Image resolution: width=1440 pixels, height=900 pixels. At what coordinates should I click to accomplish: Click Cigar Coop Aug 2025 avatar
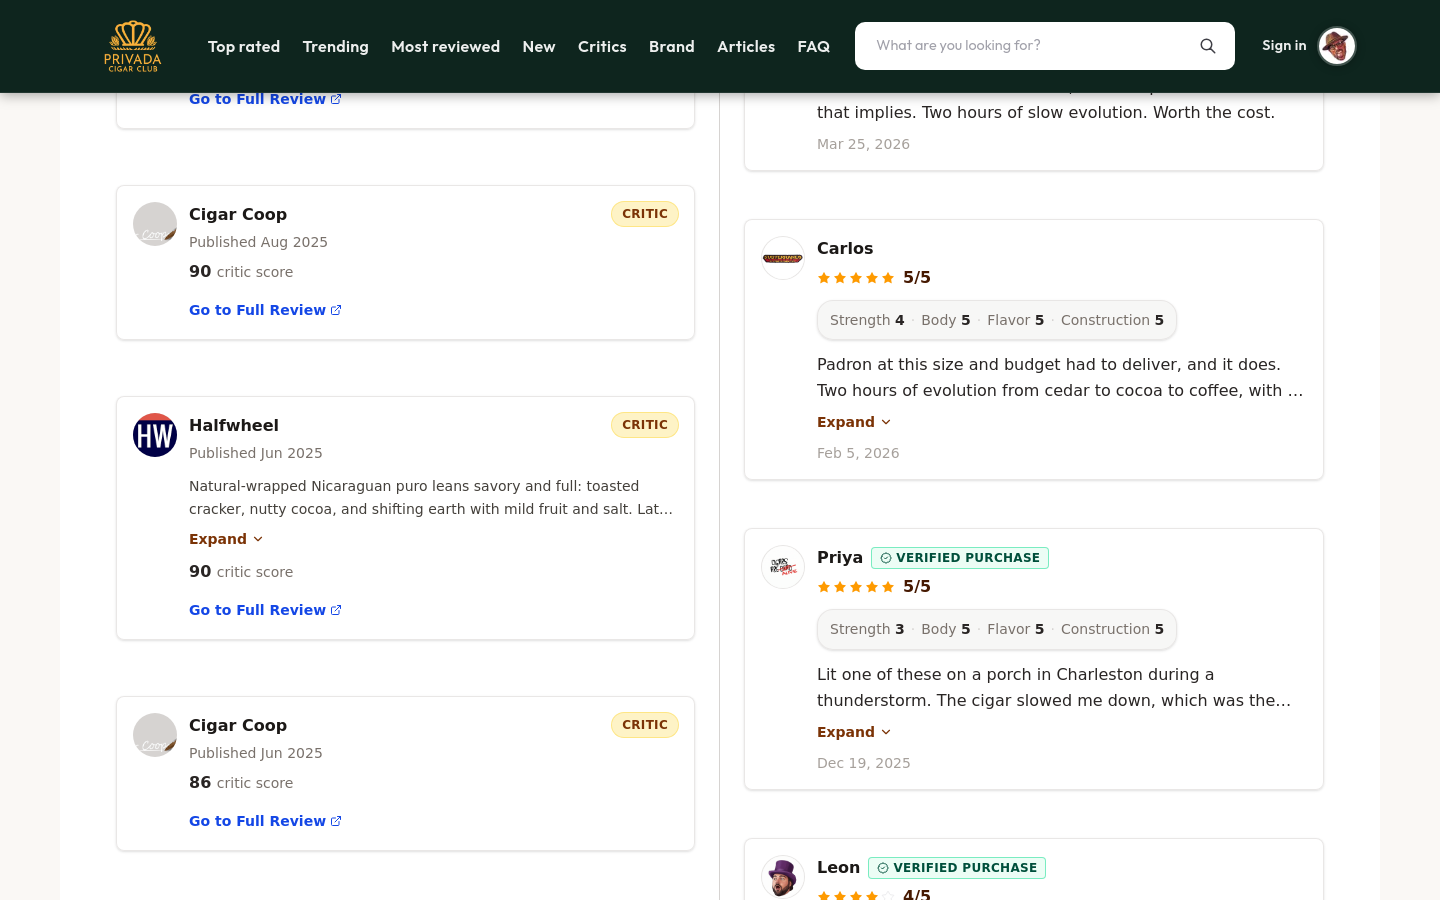pos(155,224)
